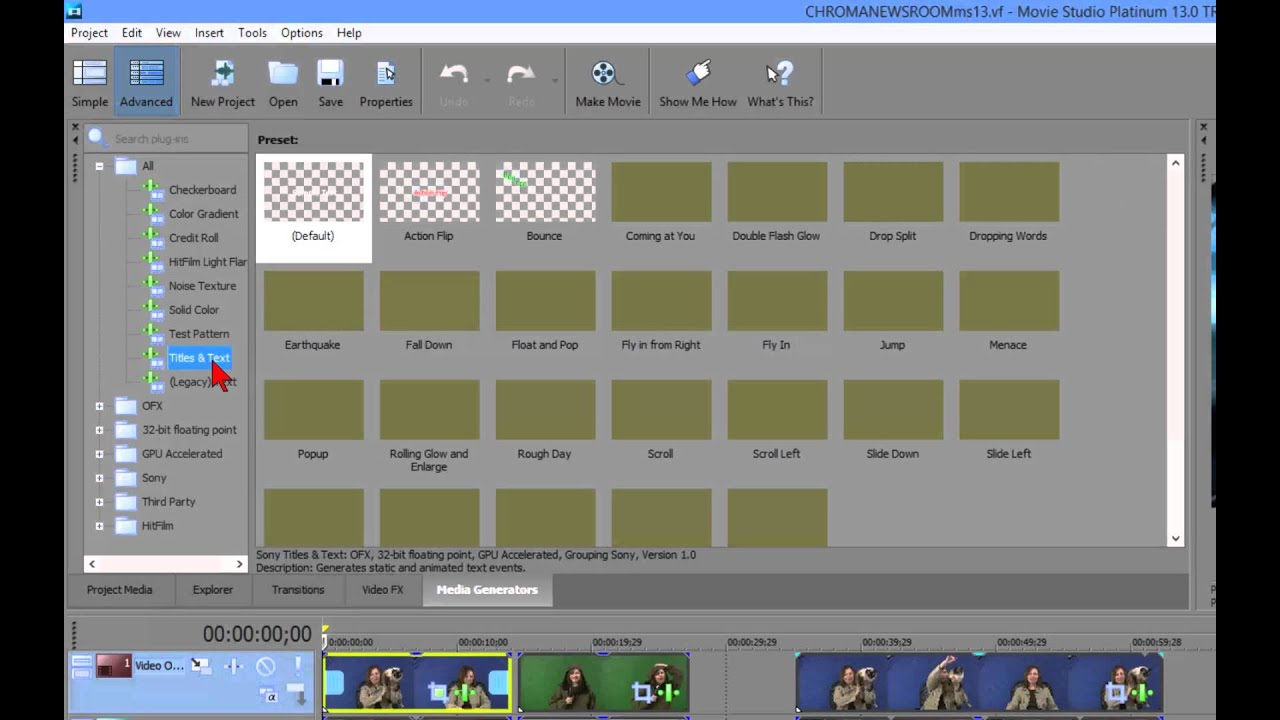Open the Tools menu
The width and height of the screenshot is (1280, 720).
pyautogui.click(x=252, y=33)
